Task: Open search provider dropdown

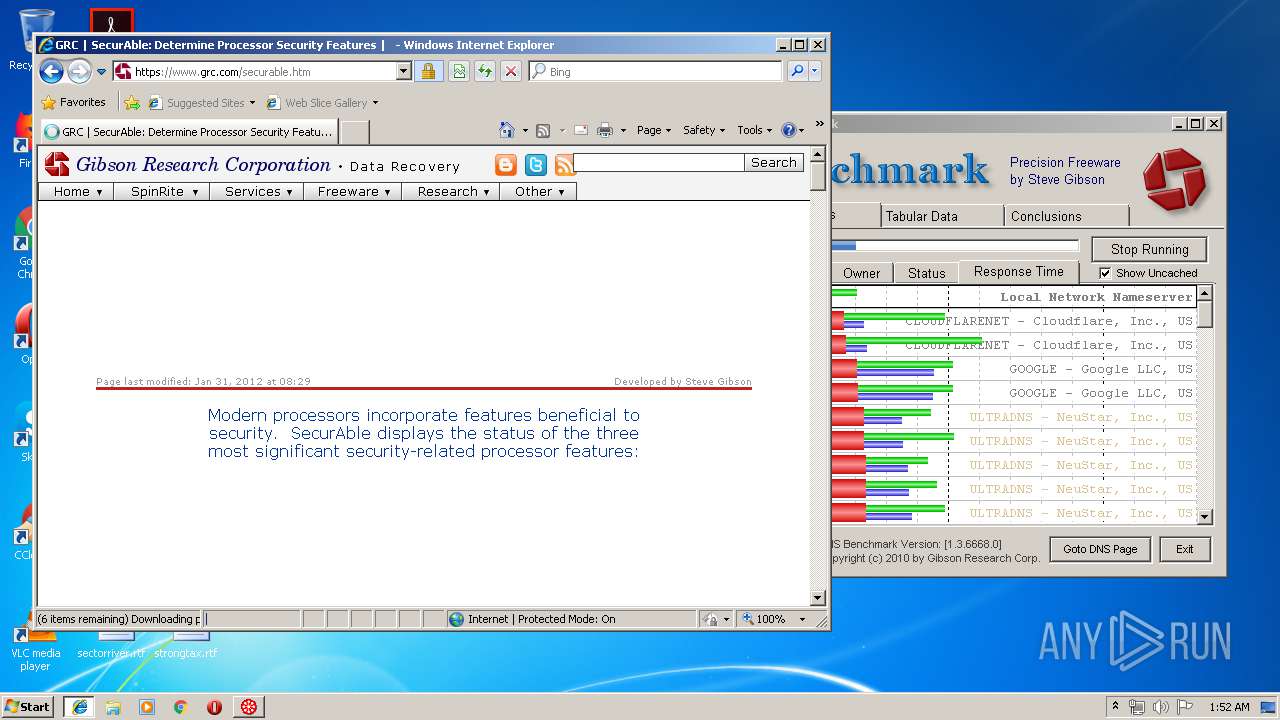Action: 815,71
